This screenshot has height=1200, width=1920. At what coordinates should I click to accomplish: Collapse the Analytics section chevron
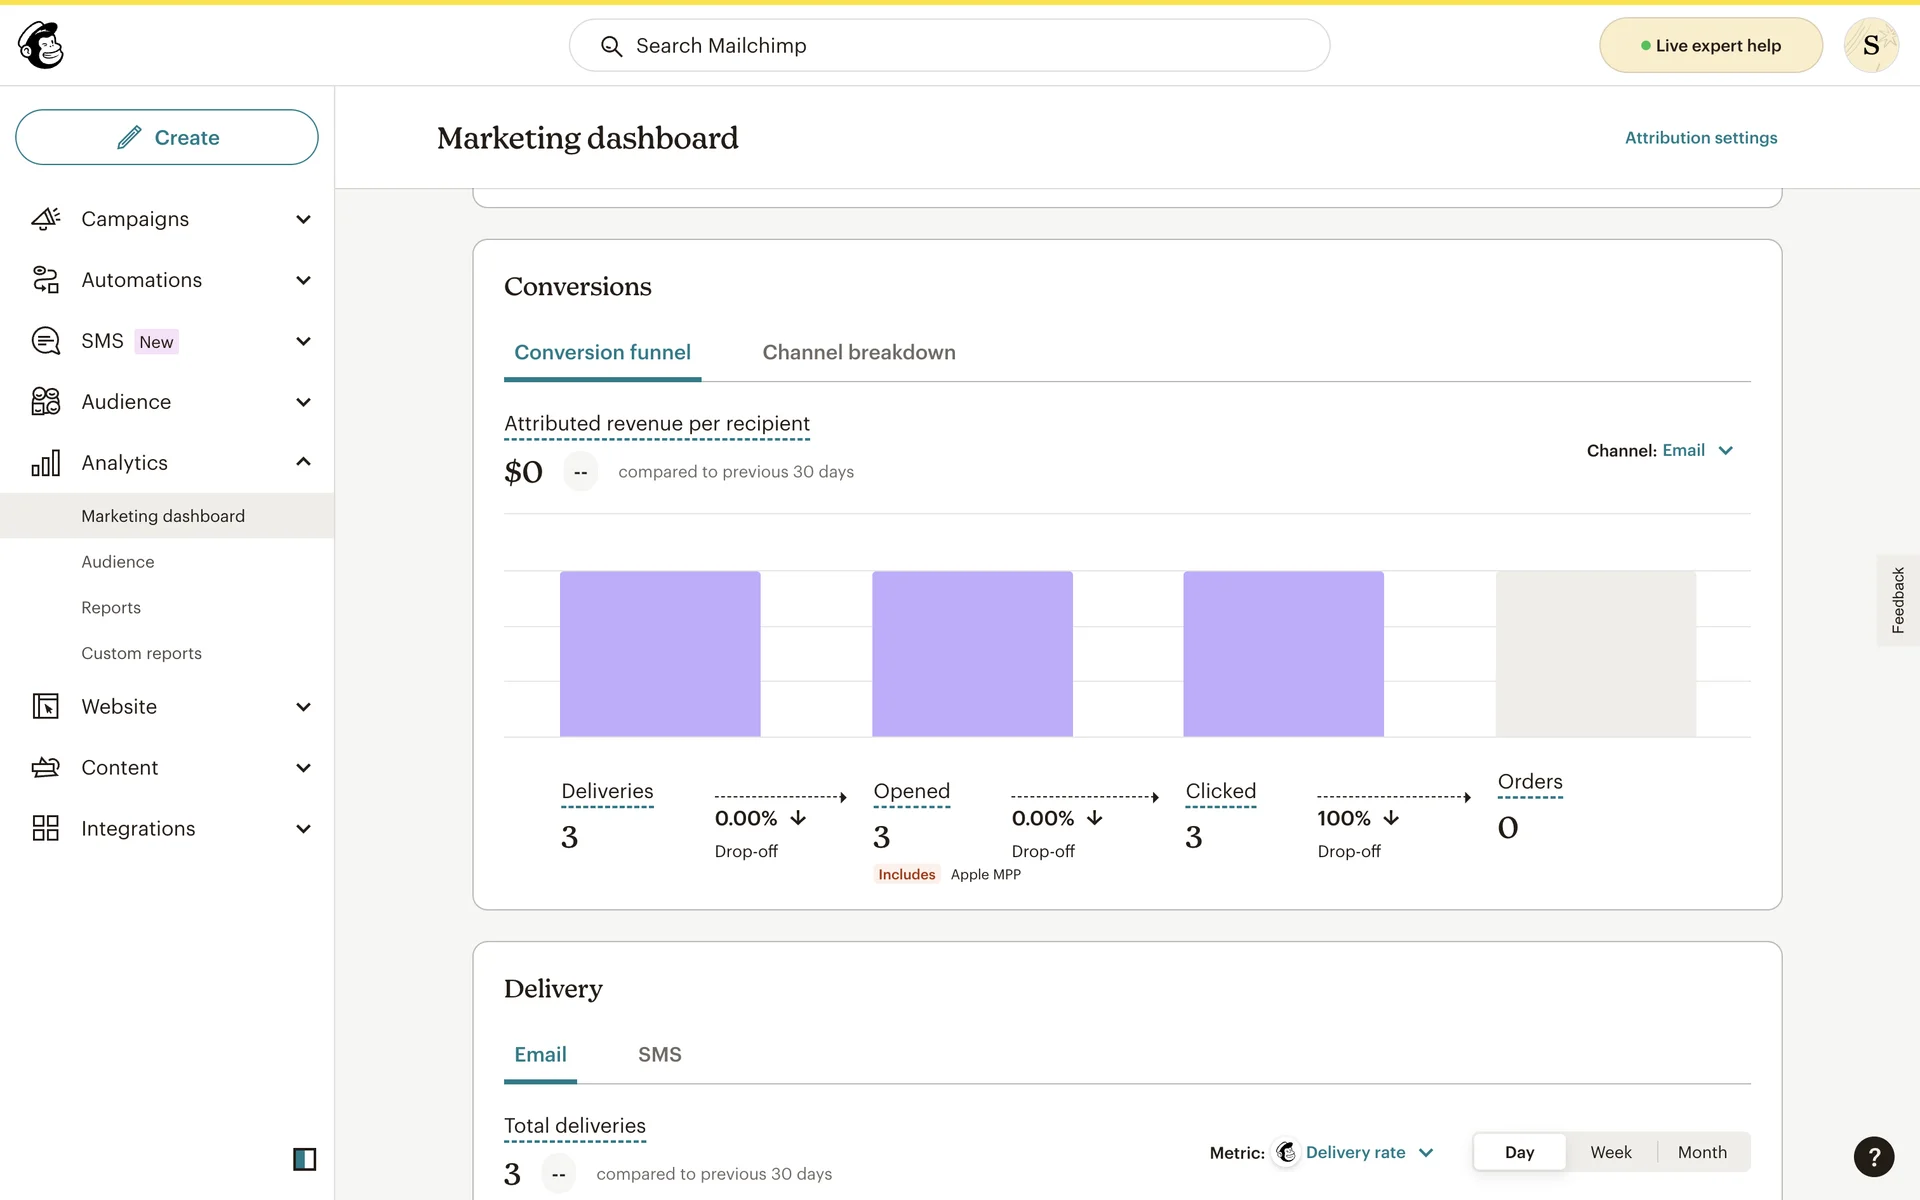[x=303, y=462]
